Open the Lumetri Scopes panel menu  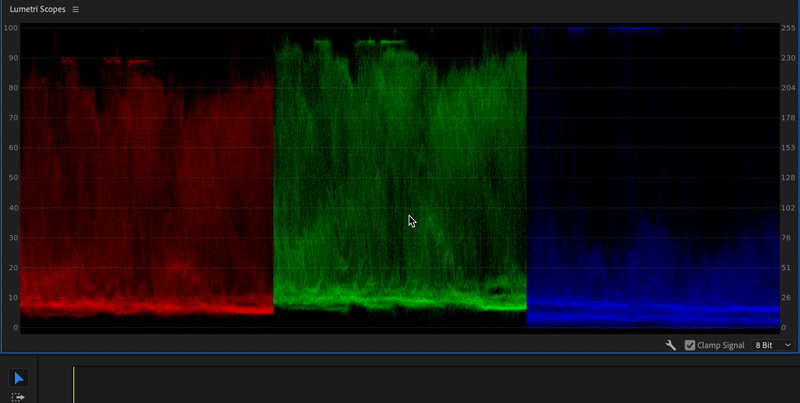point(76,10)
